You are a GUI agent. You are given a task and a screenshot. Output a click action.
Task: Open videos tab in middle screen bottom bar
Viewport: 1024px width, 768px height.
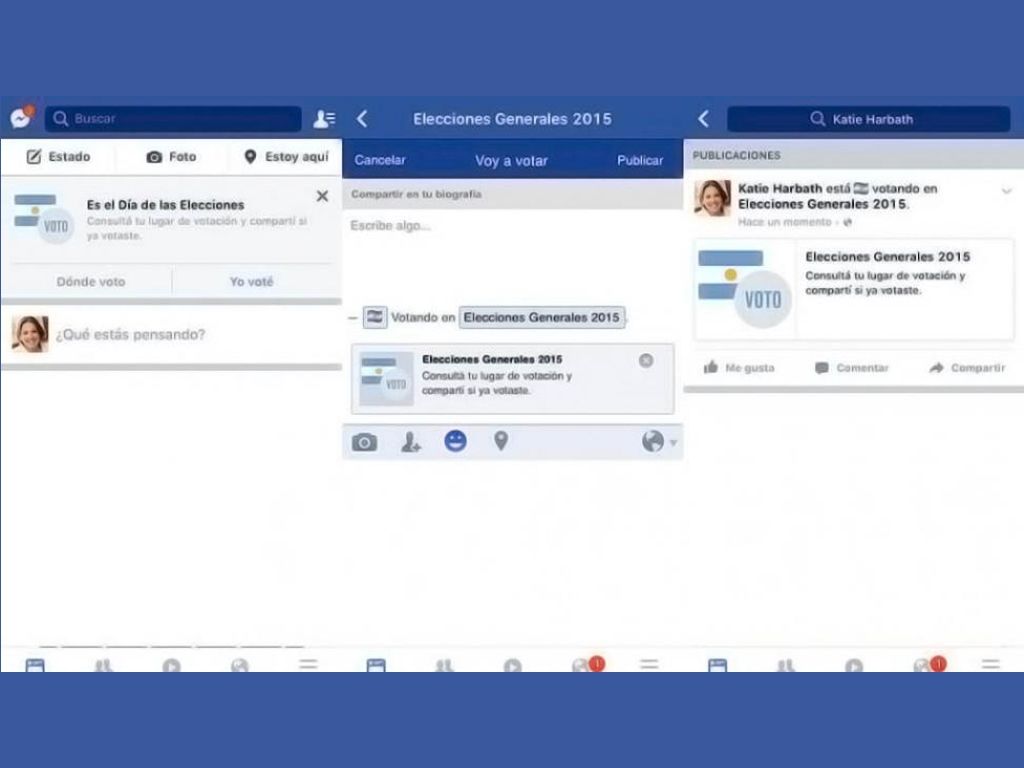513,665
